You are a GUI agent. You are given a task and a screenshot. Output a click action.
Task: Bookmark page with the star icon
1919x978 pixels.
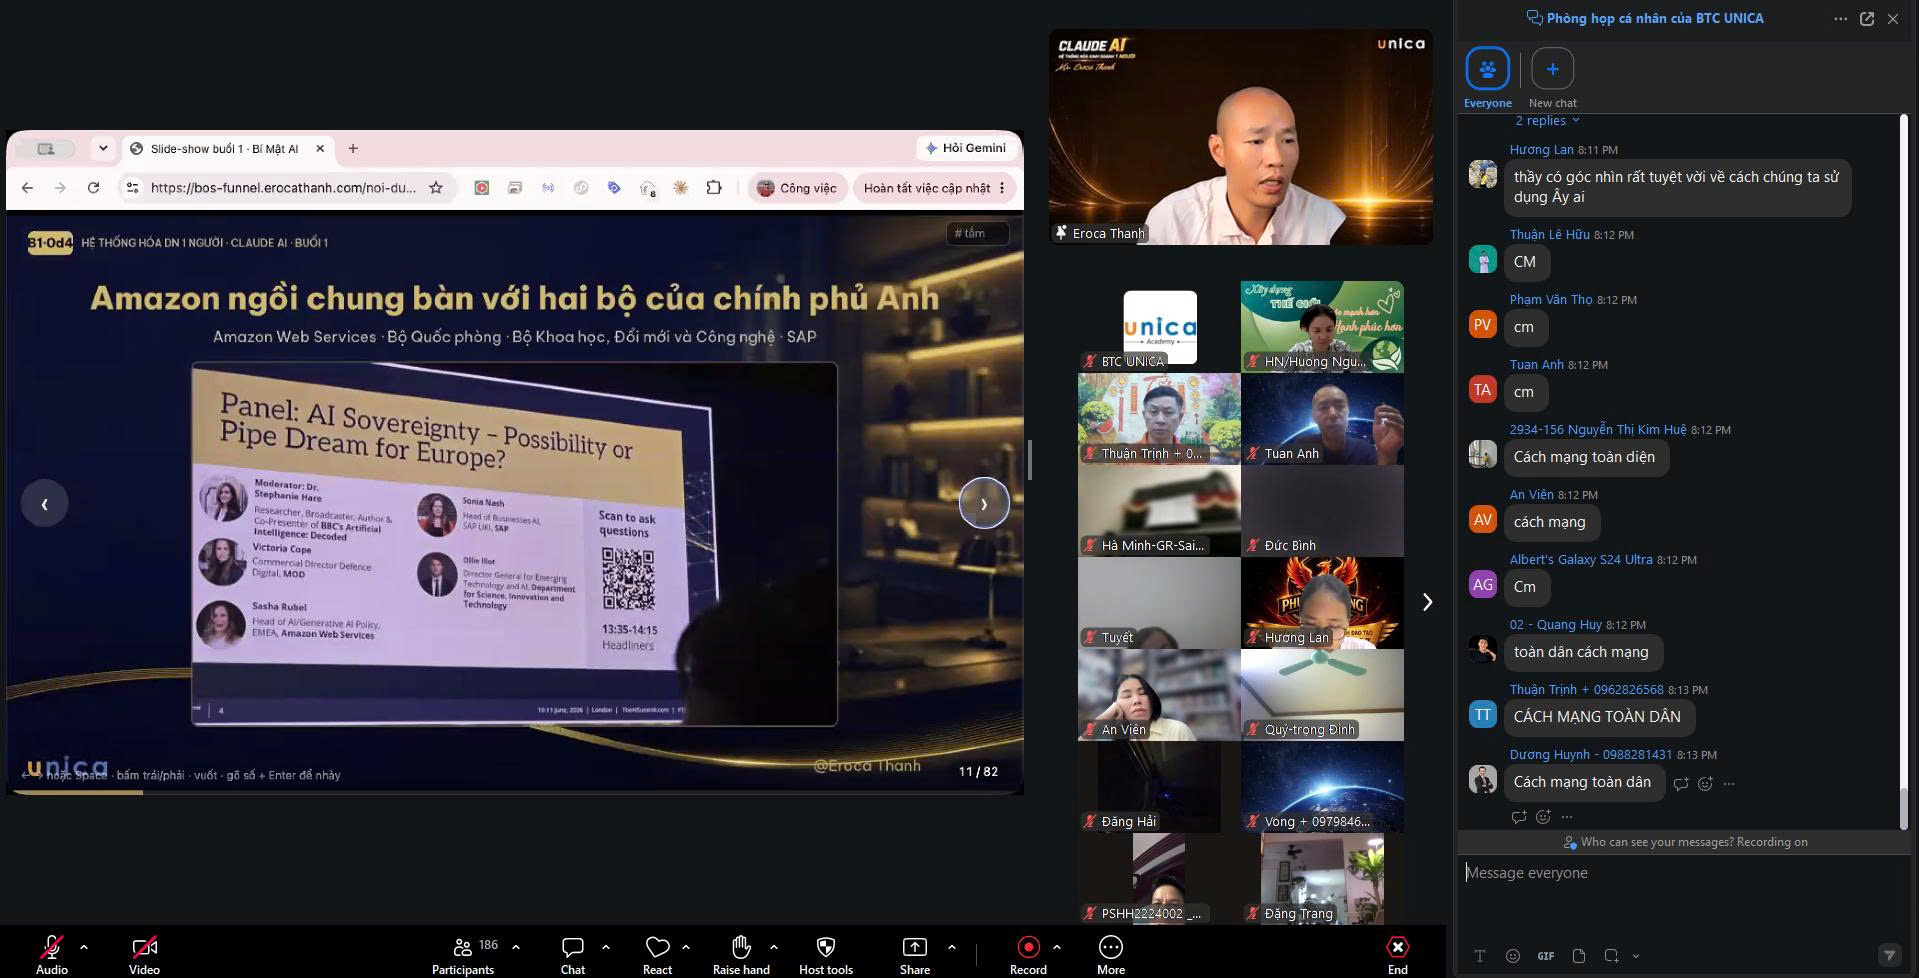[436, 188]
